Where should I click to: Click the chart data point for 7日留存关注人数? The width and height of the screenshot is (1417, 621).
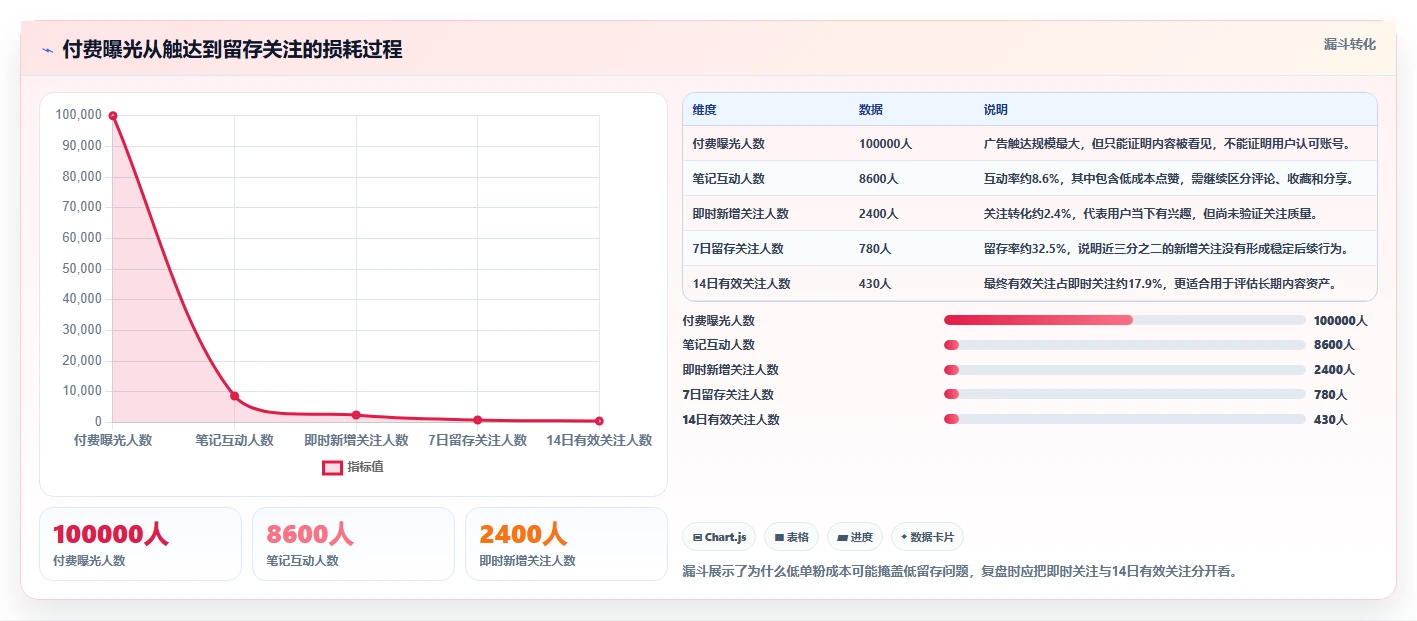tap(477, 420)
